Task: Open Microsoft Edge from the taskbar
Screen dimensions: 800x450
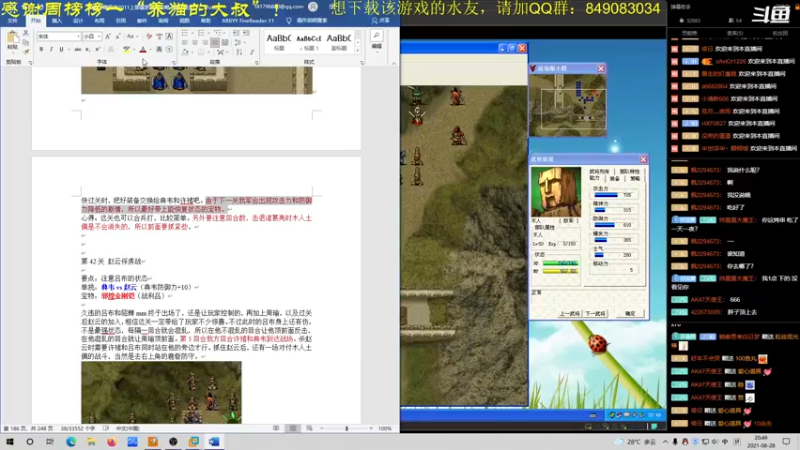Action: tap(71, 442)
